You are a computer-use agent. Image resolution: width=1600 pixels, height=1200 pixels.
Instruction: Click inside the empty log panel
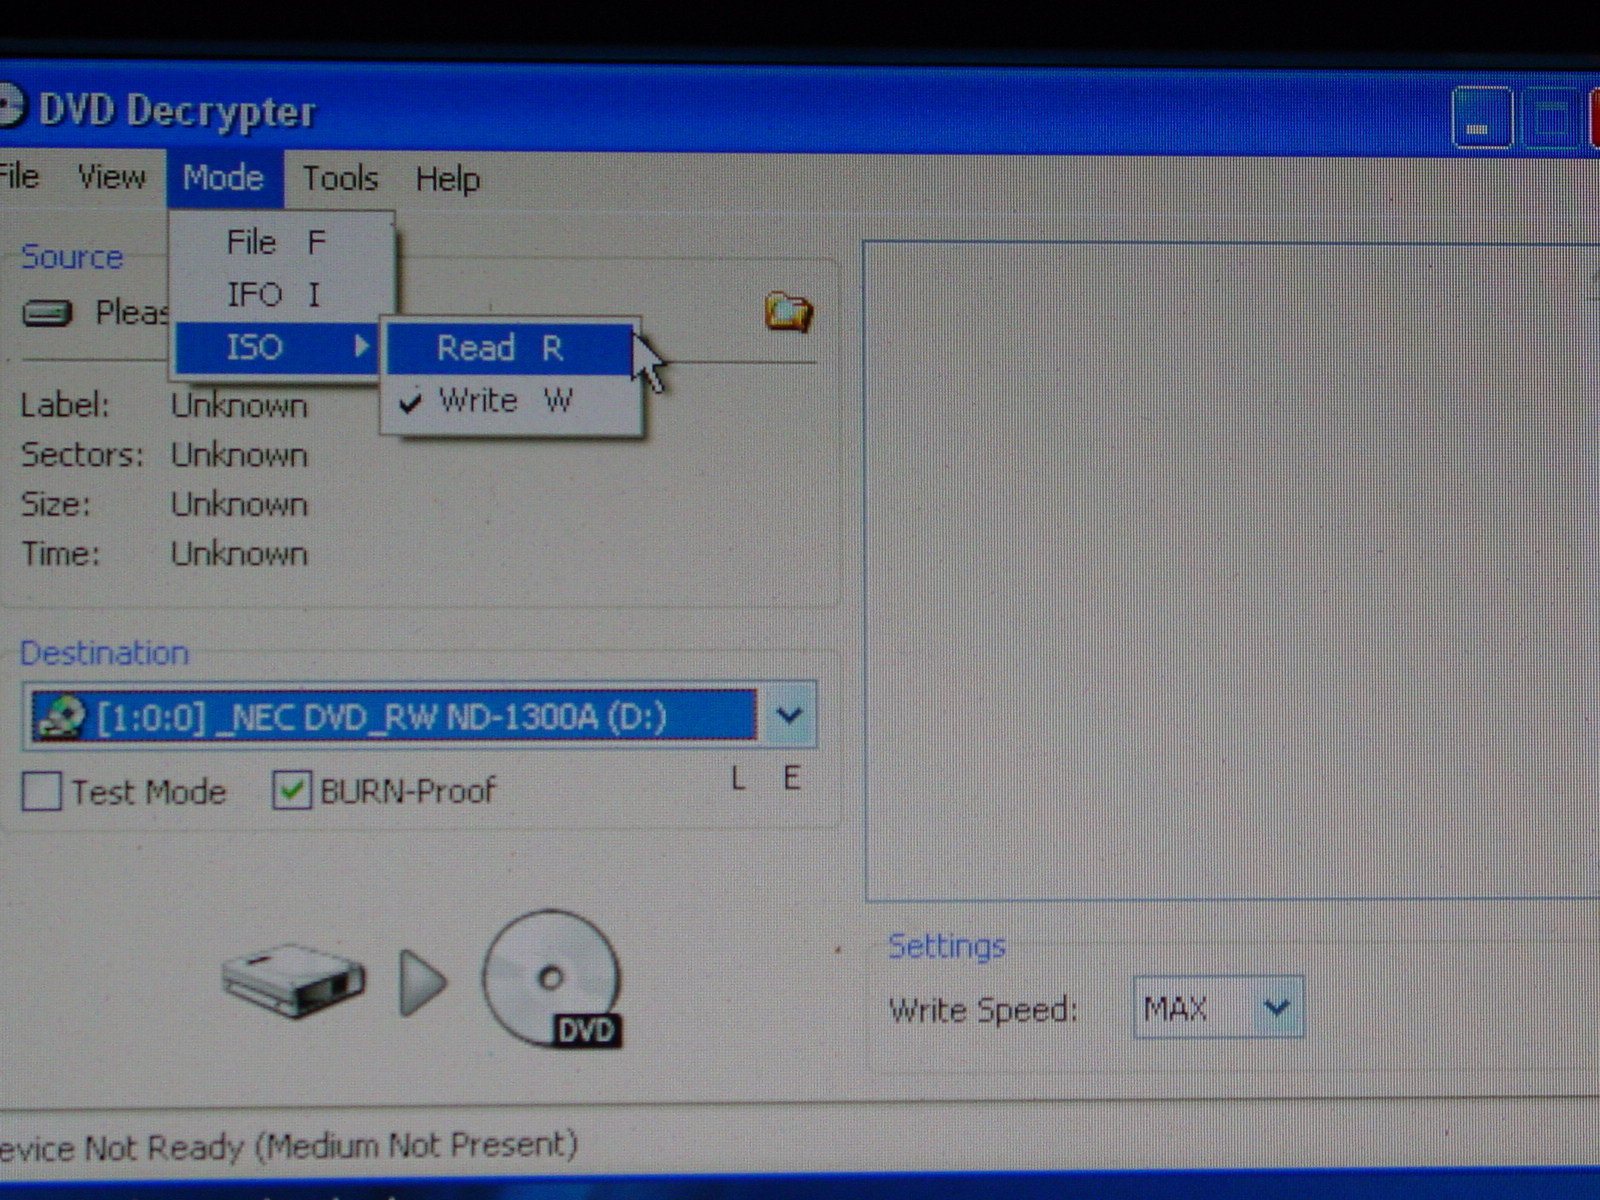(x=1230, y=570)
